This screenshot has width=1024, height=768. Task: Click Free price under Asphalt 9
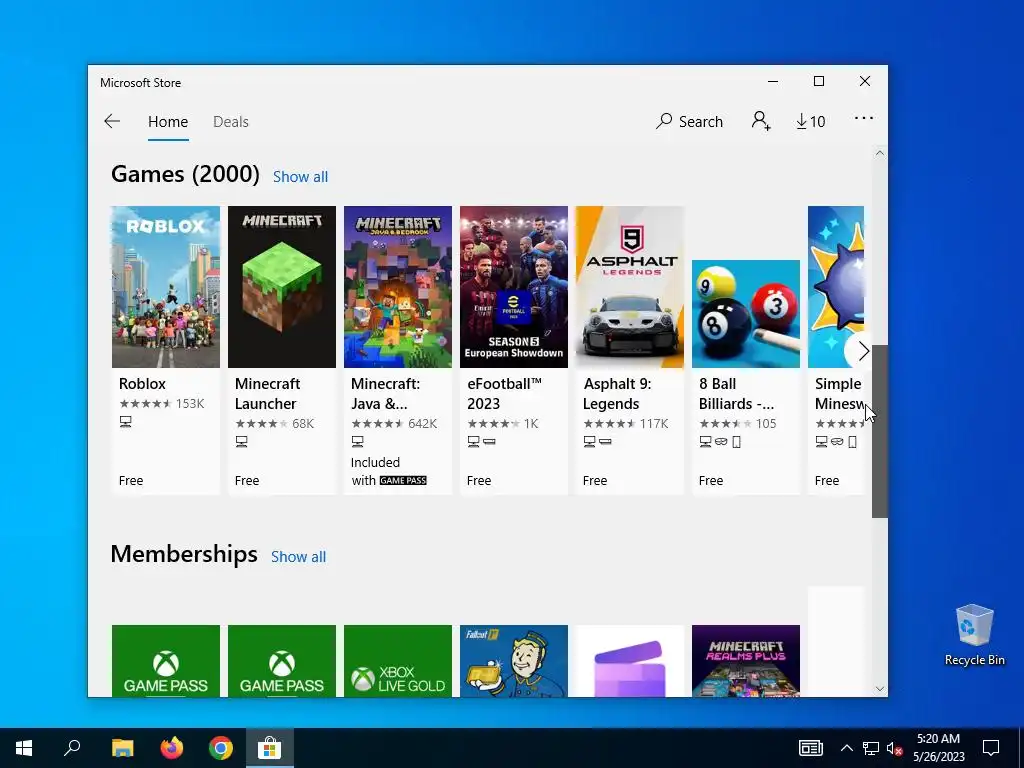point(595,481)
